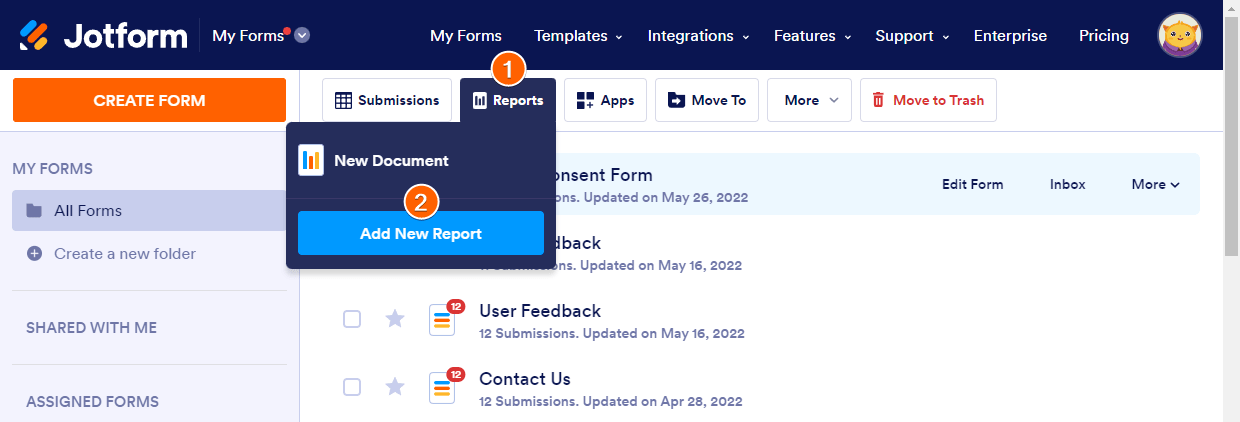Click the CREATE FORM button
Viewport: 1240px width, 422px height.
click(149, 100)
